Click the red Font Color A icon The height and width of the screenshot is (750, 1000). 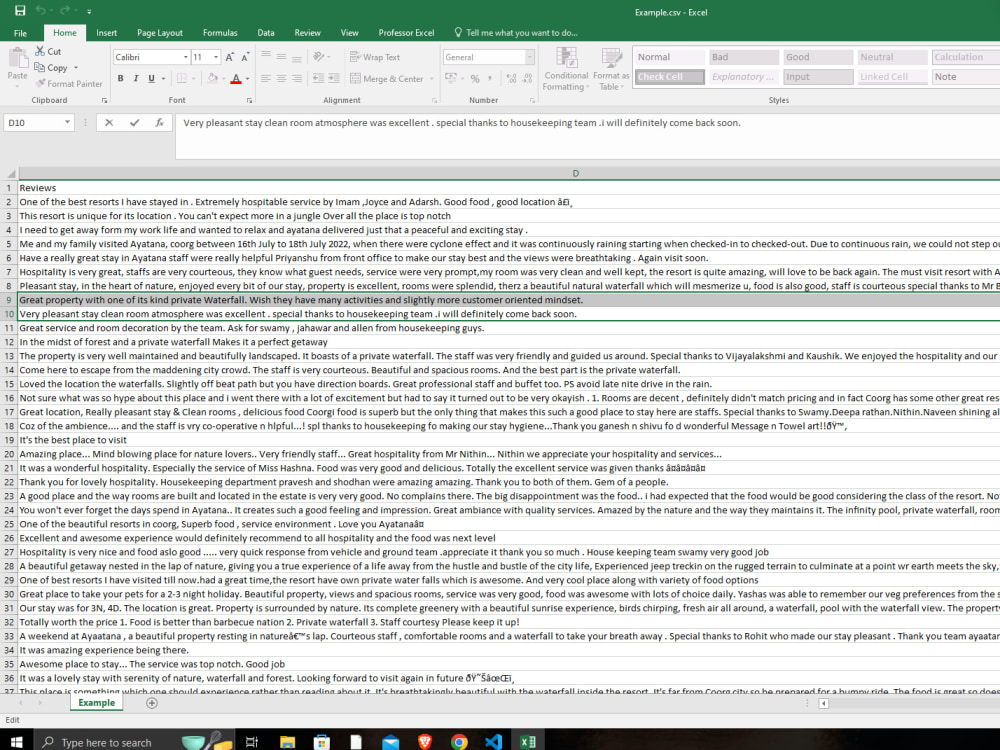coord(236,78)
